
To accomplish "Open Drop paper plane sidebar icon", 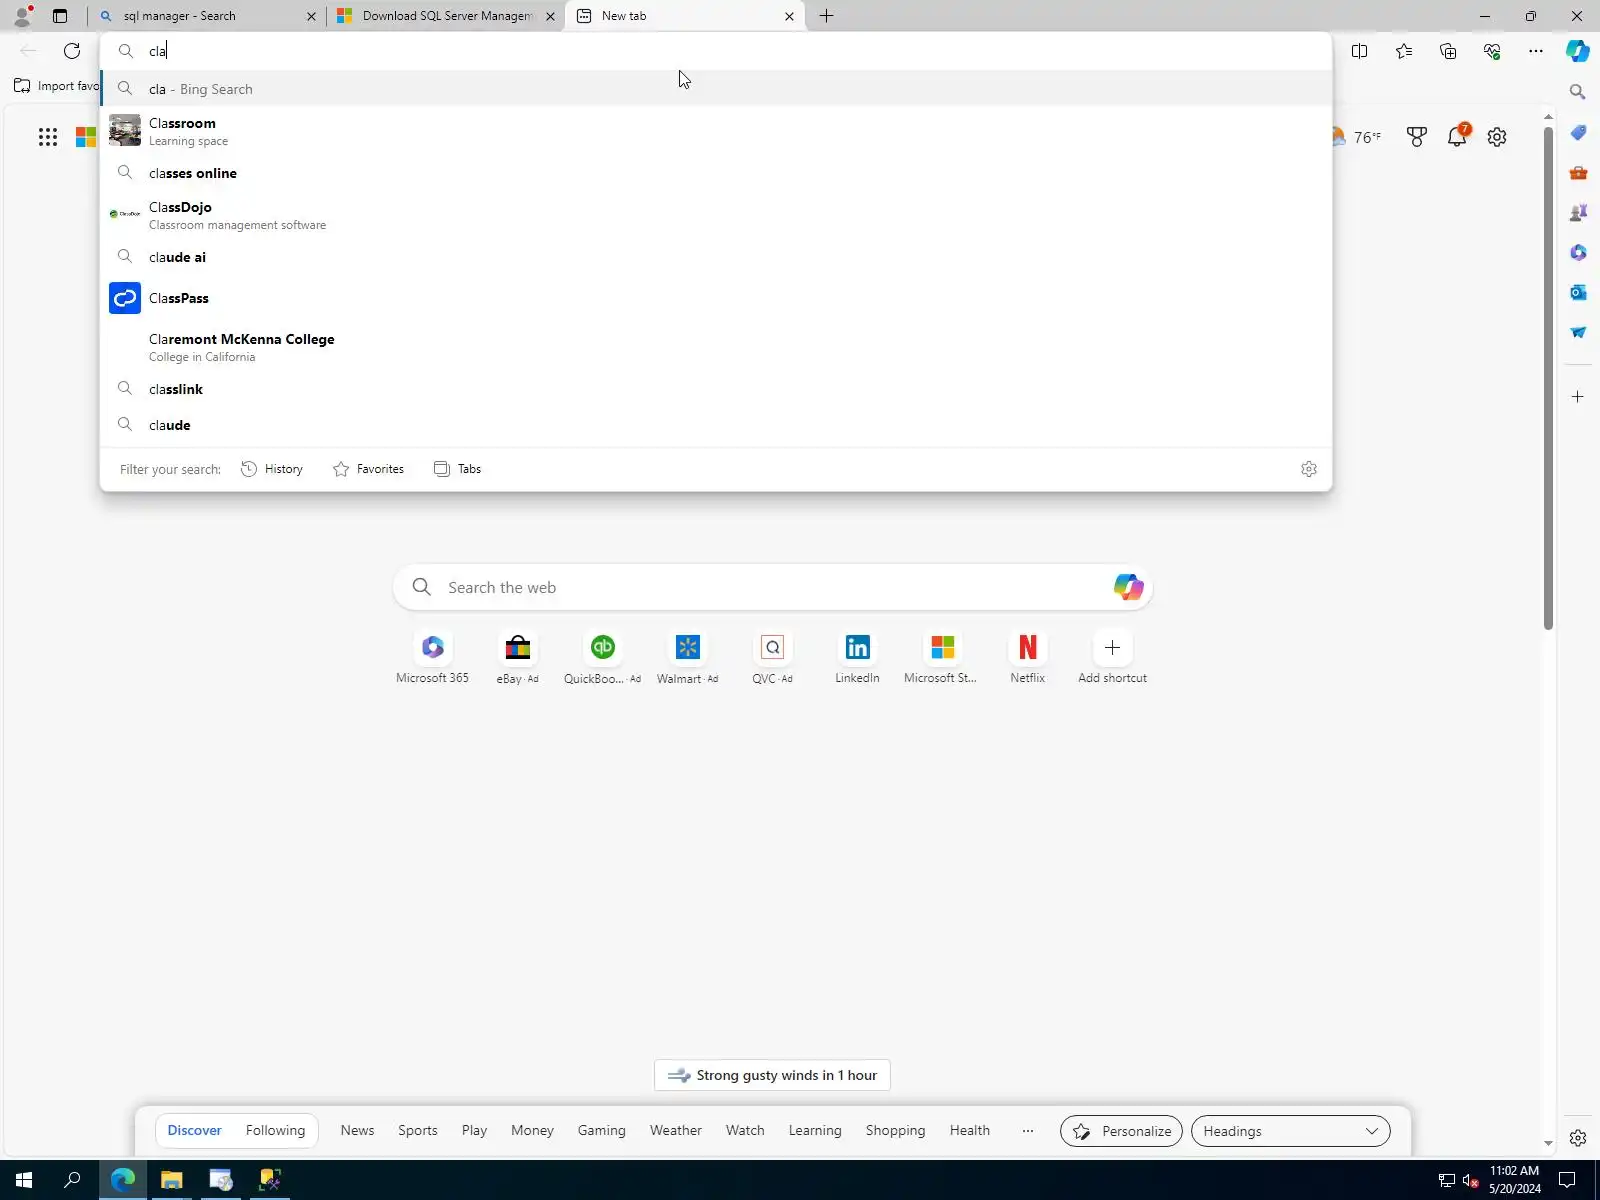I will coord(1578,333).
